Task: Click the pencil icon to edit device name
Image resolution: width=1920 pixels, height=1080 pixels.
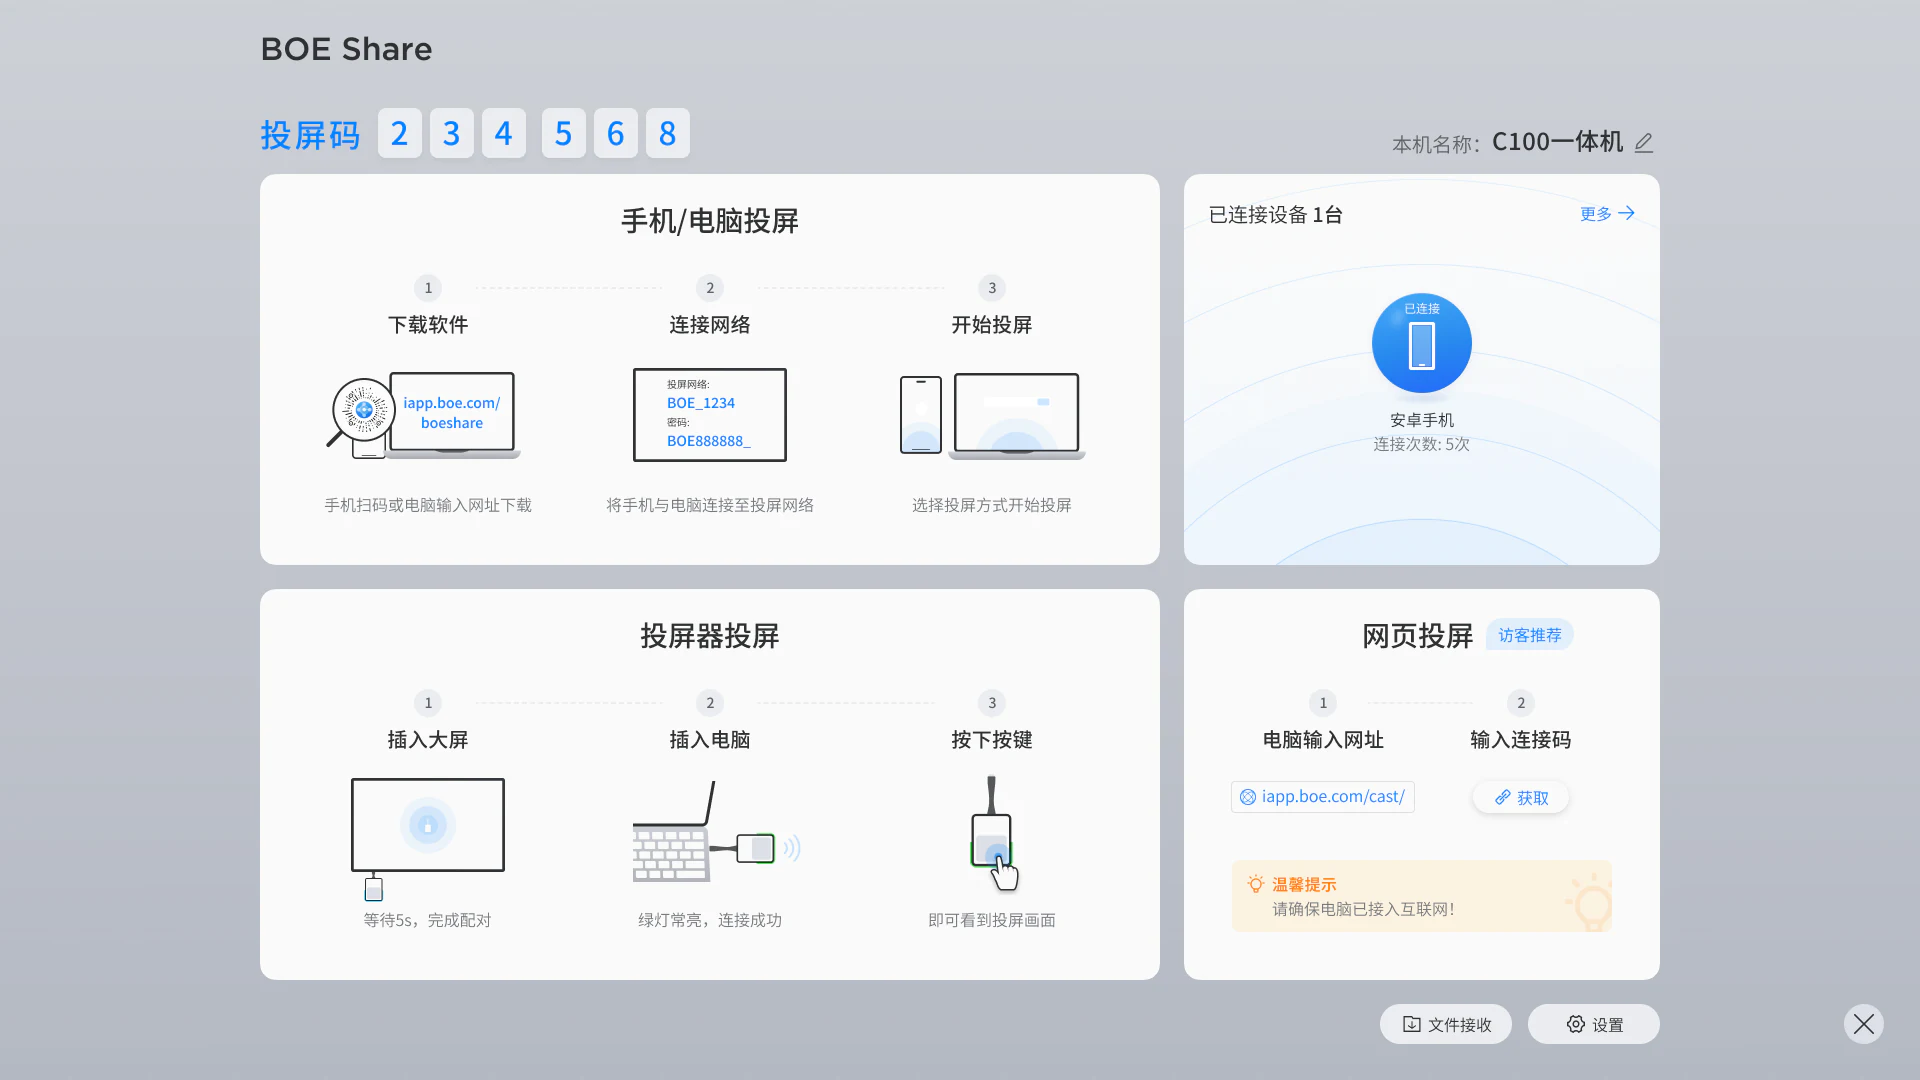Action: pos(1644,143)
